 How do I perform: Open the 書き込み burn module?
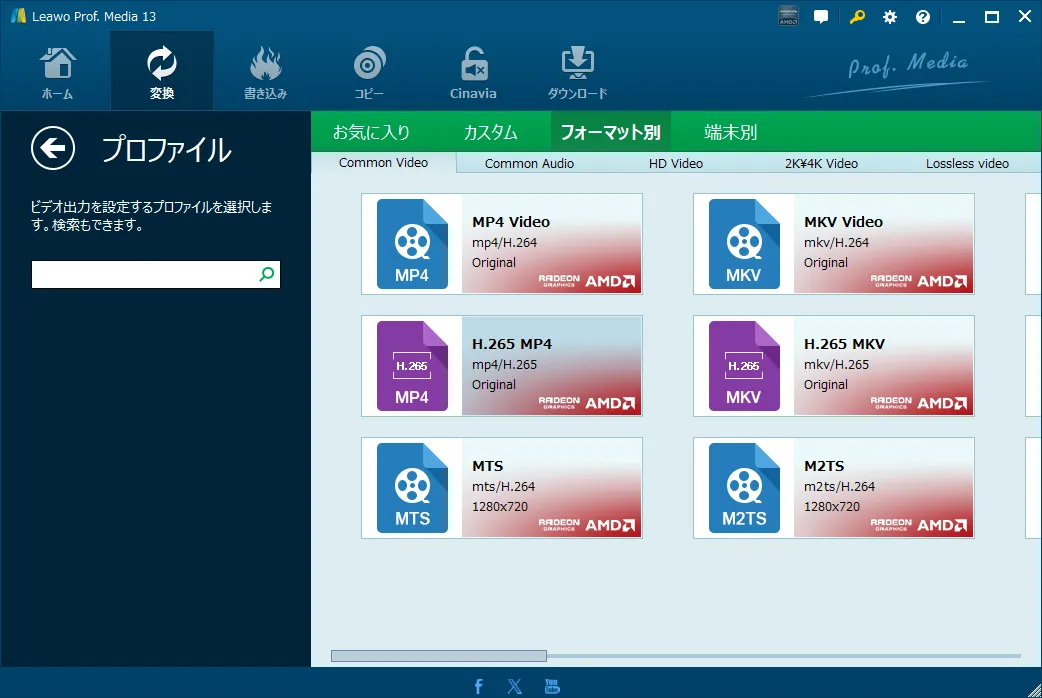tap(265, 72)
